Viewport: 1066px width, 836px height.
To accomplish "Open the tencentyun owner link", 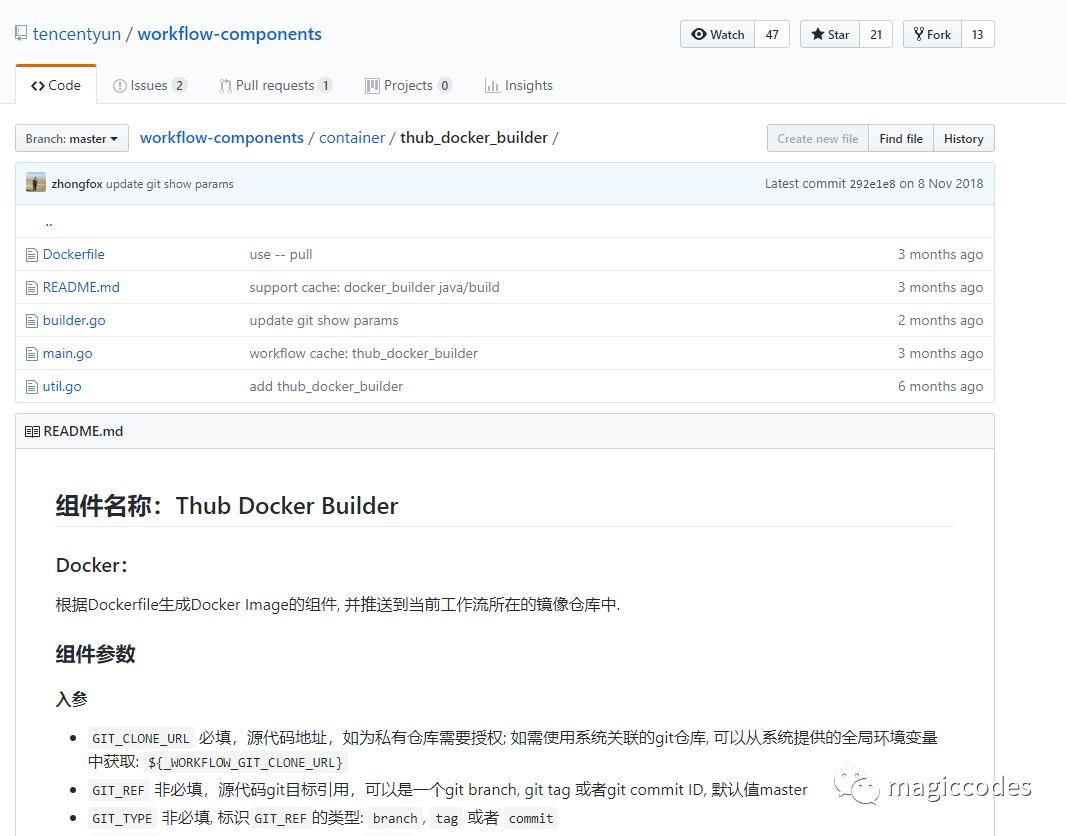I will pos(77,34).
